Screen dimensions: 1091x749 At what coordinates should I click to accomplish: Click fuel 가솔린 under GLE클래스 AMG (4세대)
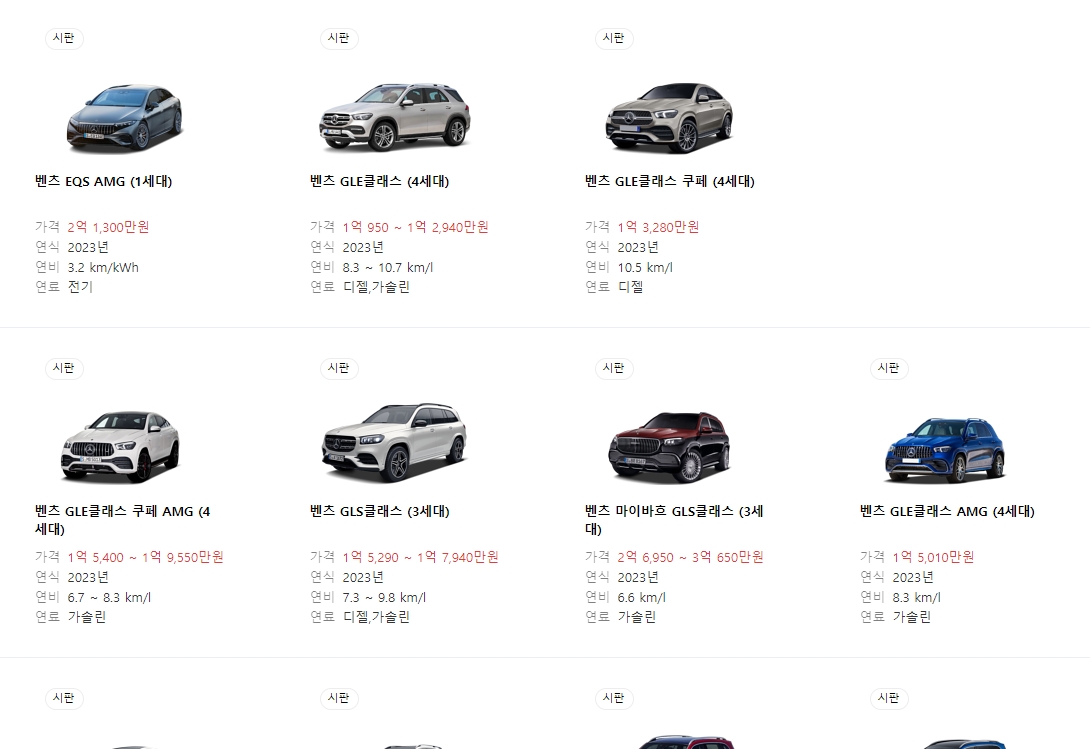911,617
